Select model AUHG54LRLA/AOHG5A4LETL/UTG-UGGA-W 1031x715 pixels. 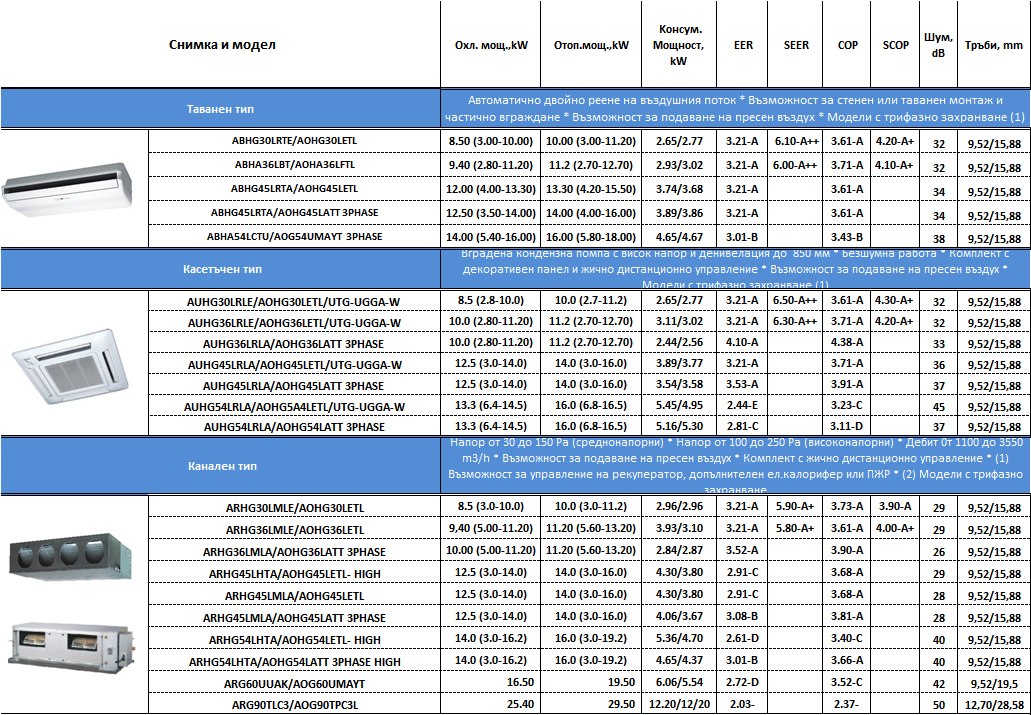pos(295,407)
